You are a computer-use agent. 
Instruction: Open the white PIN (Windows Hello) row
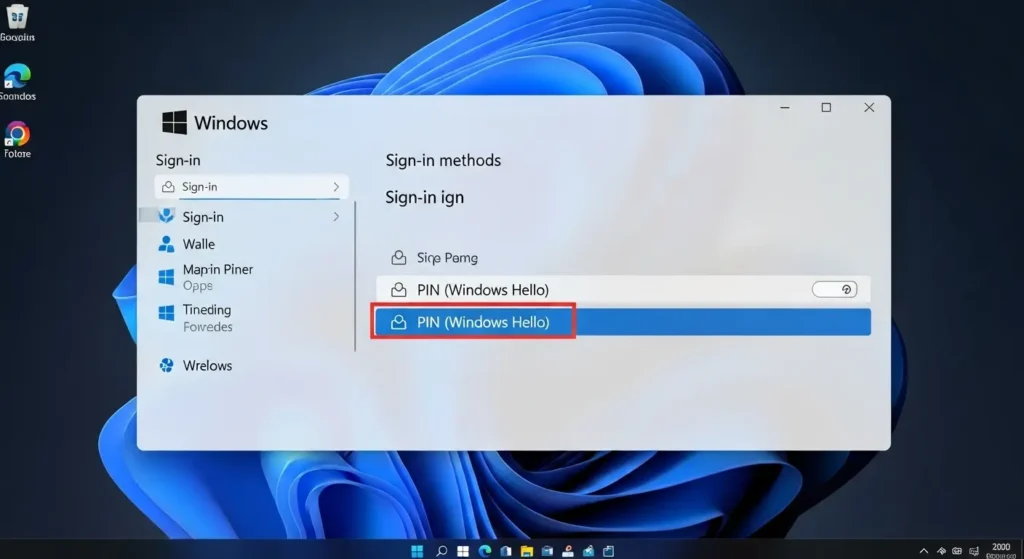[x=623, y=290]
